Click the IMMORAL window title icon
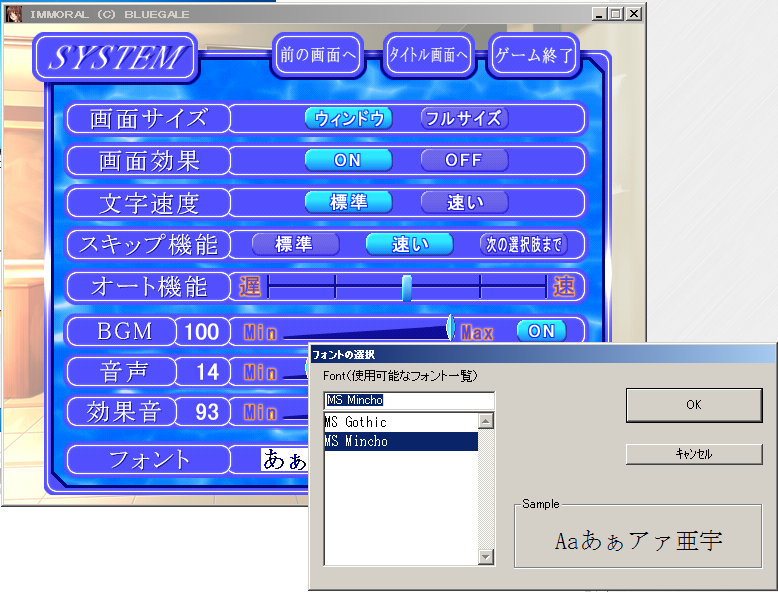 tap(14, 14)
